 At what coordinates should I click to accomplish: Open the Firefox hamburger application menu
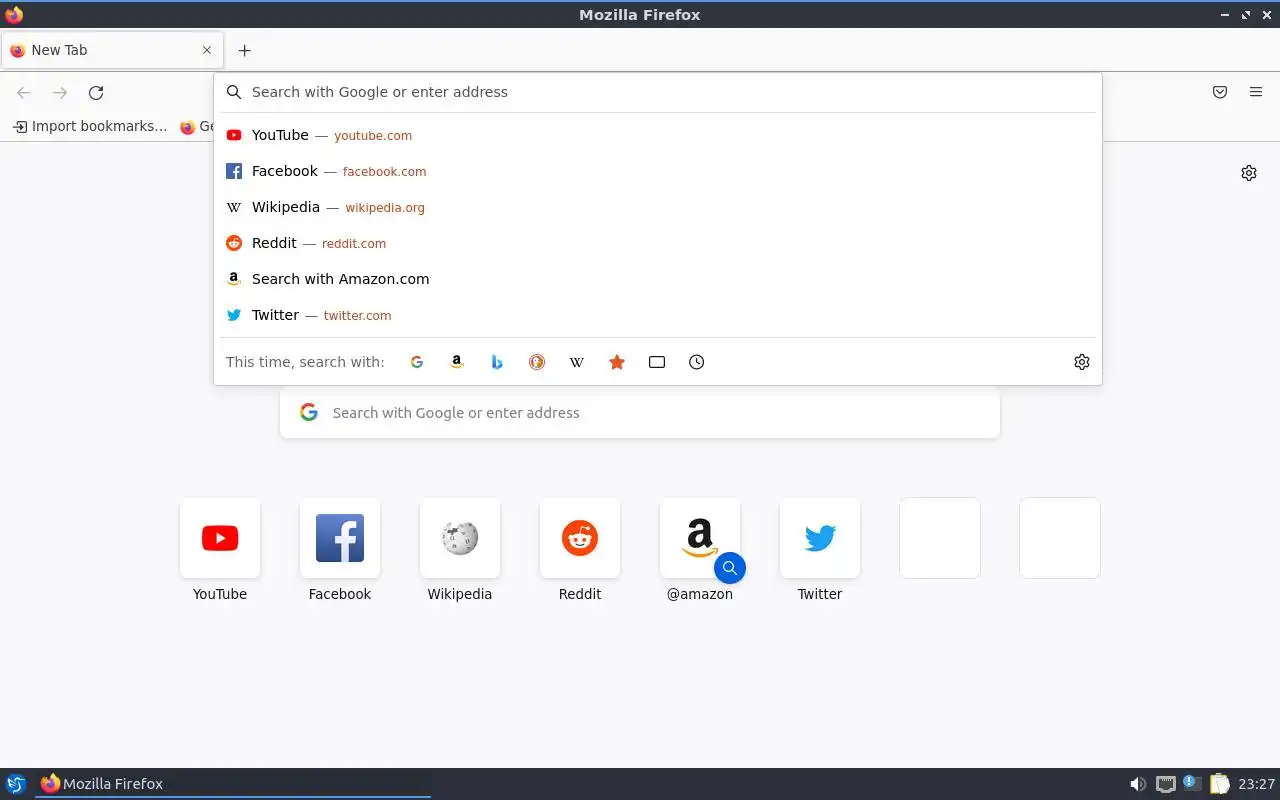1256,92
